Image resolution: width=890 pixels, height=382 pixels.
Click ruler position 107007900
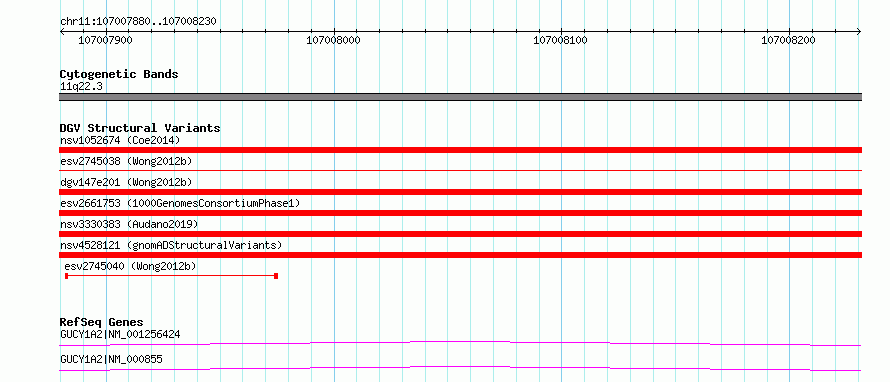(x=106, y=40)
